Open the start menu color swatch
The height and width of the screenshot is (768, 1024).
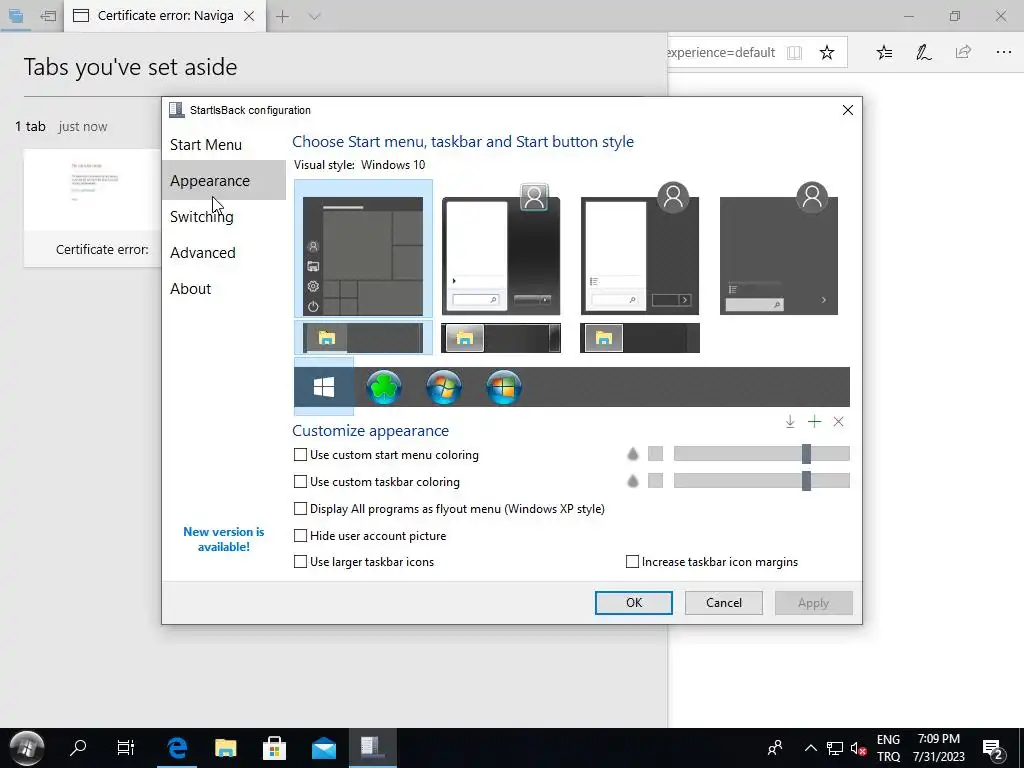656,454
